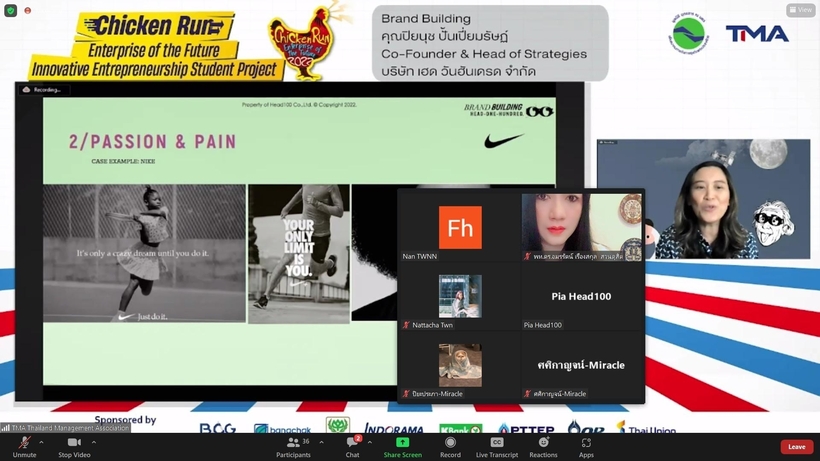Viewport: 820px width, 461px height.
Task: Click the PTTEP sponsor logo
Action: 526,429
